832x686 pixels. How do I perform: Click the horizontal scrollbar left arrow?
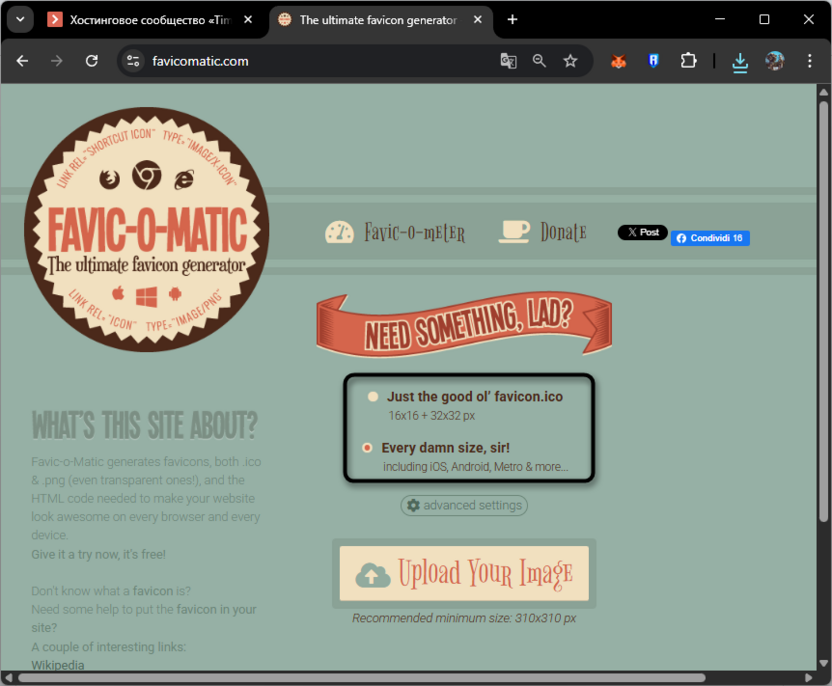click(8, 678)
